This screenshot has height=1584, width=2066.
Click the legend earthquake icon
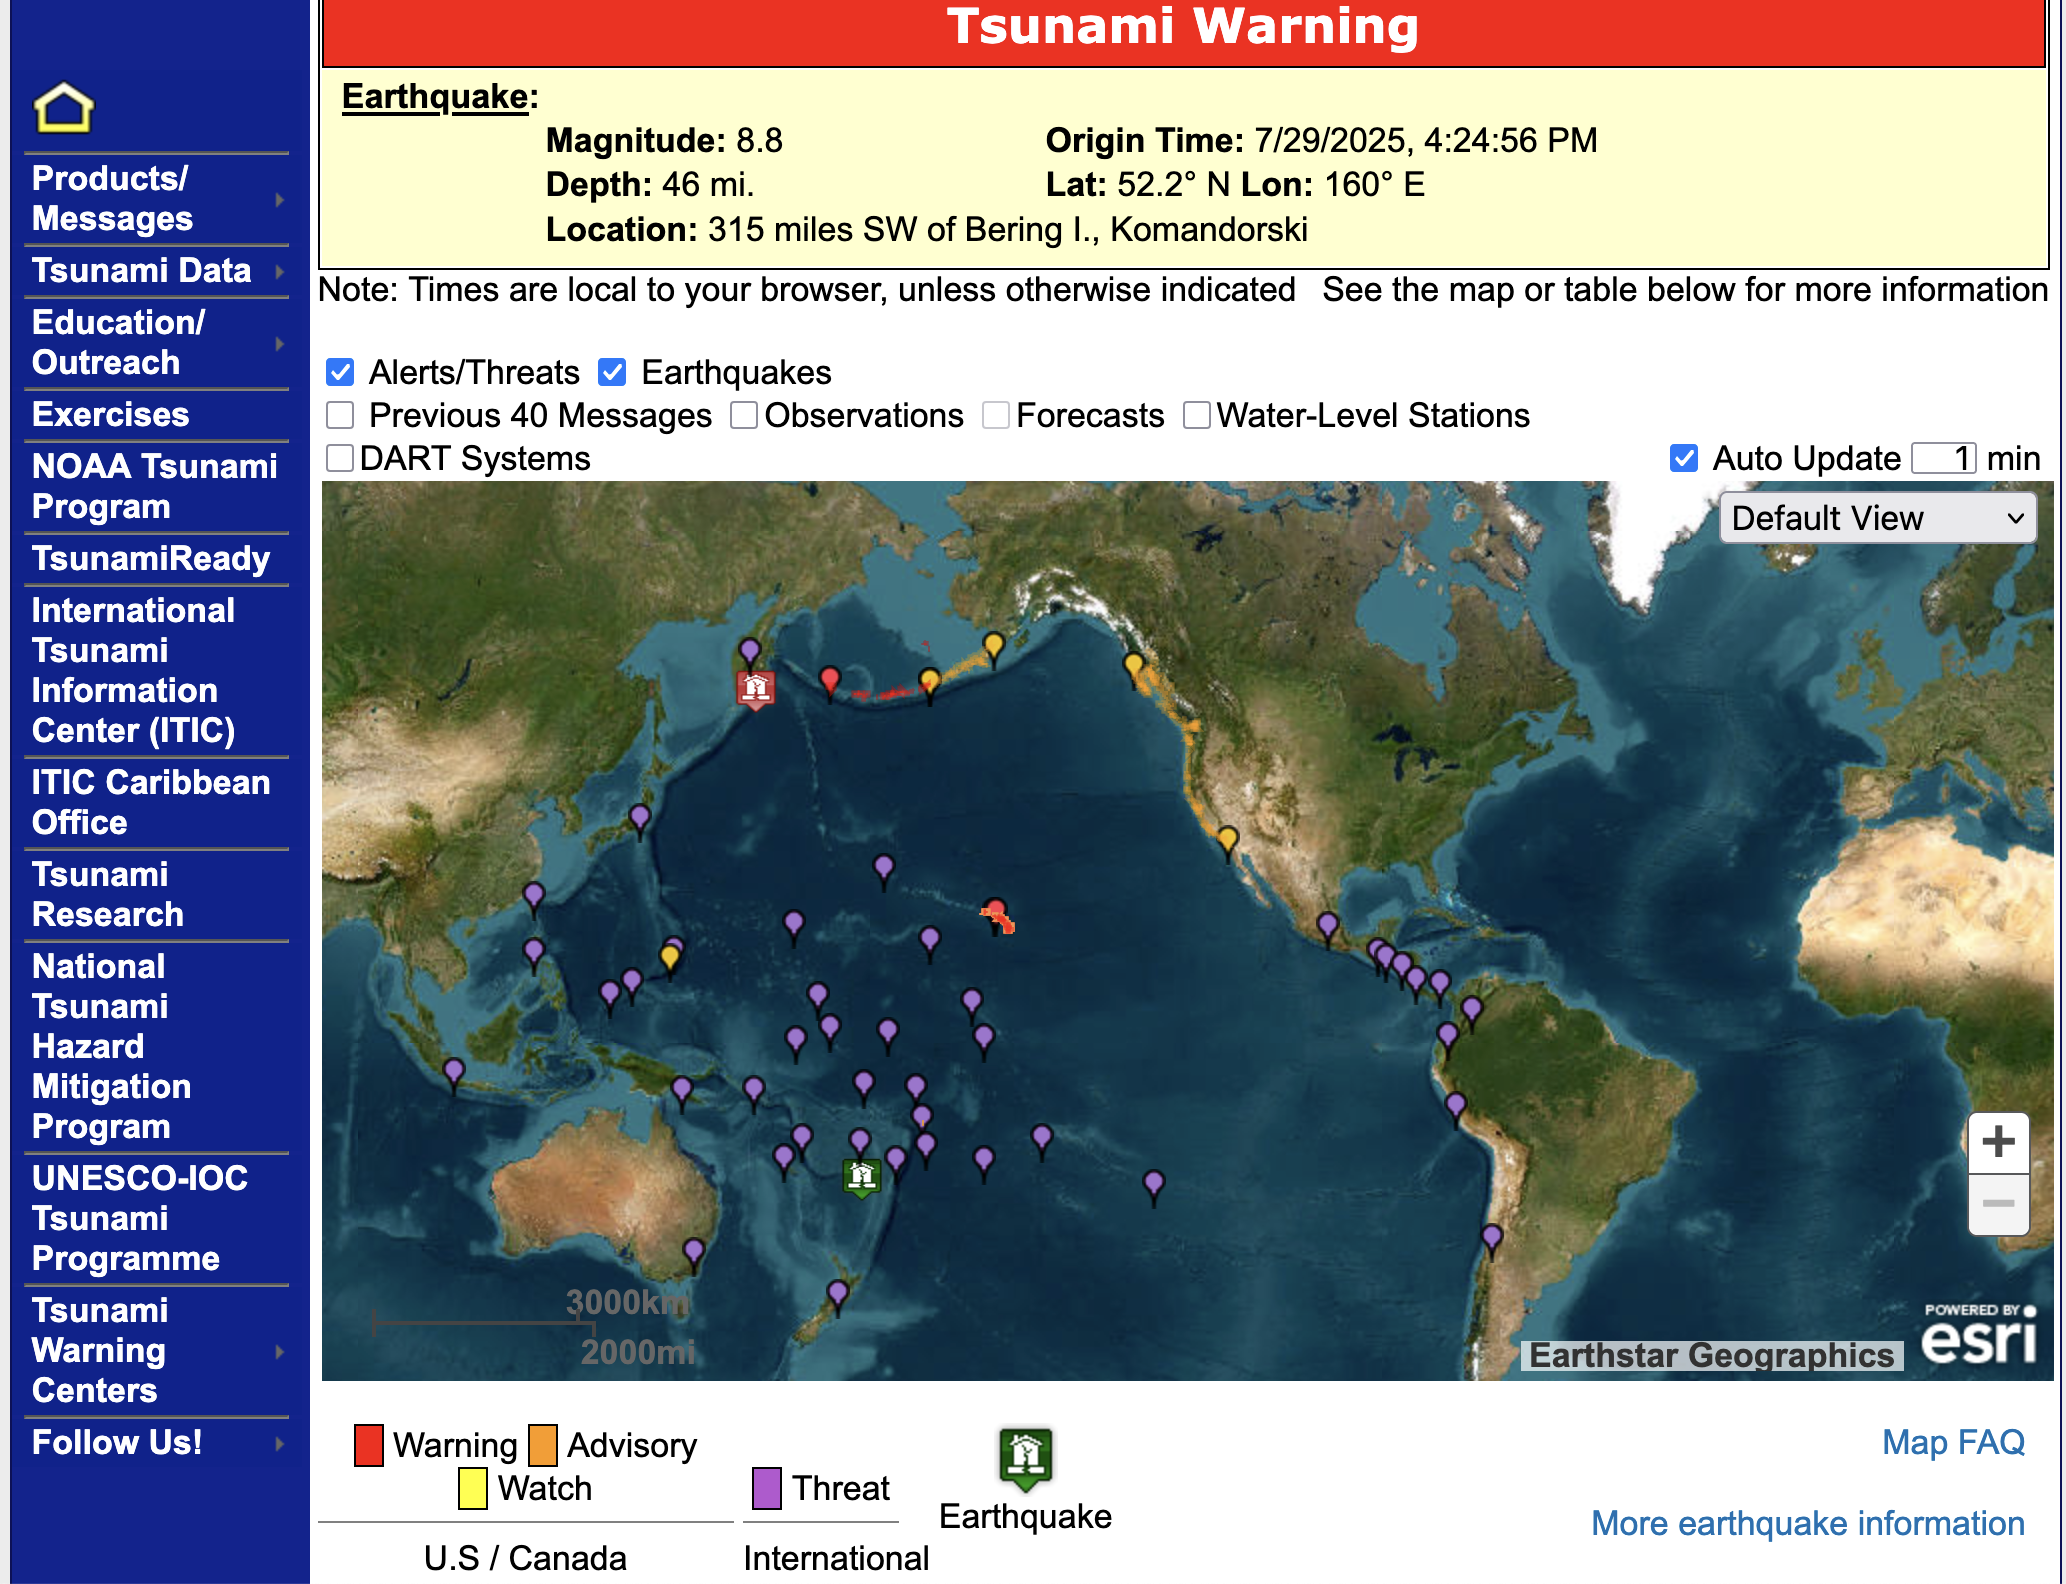1026,1459
